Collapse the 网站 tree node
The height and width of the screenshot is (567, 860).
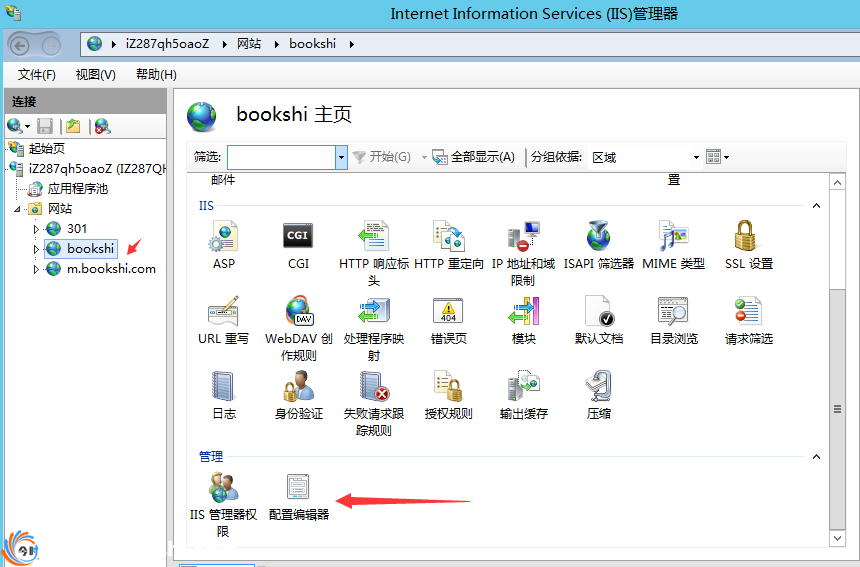17,209
